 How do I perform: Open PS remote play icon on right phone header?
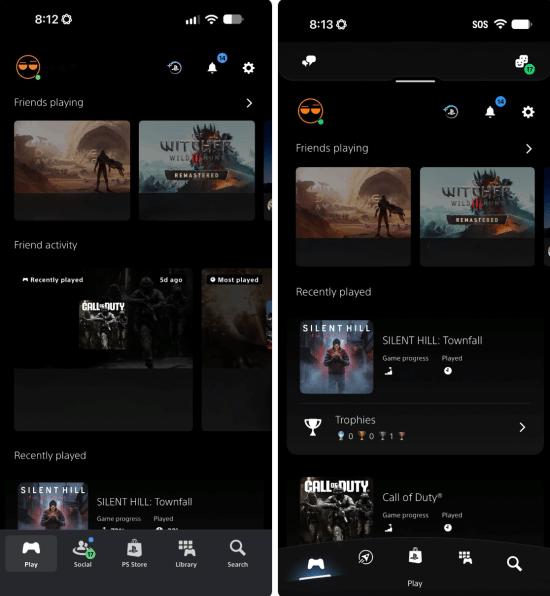(x=451, y=112)
